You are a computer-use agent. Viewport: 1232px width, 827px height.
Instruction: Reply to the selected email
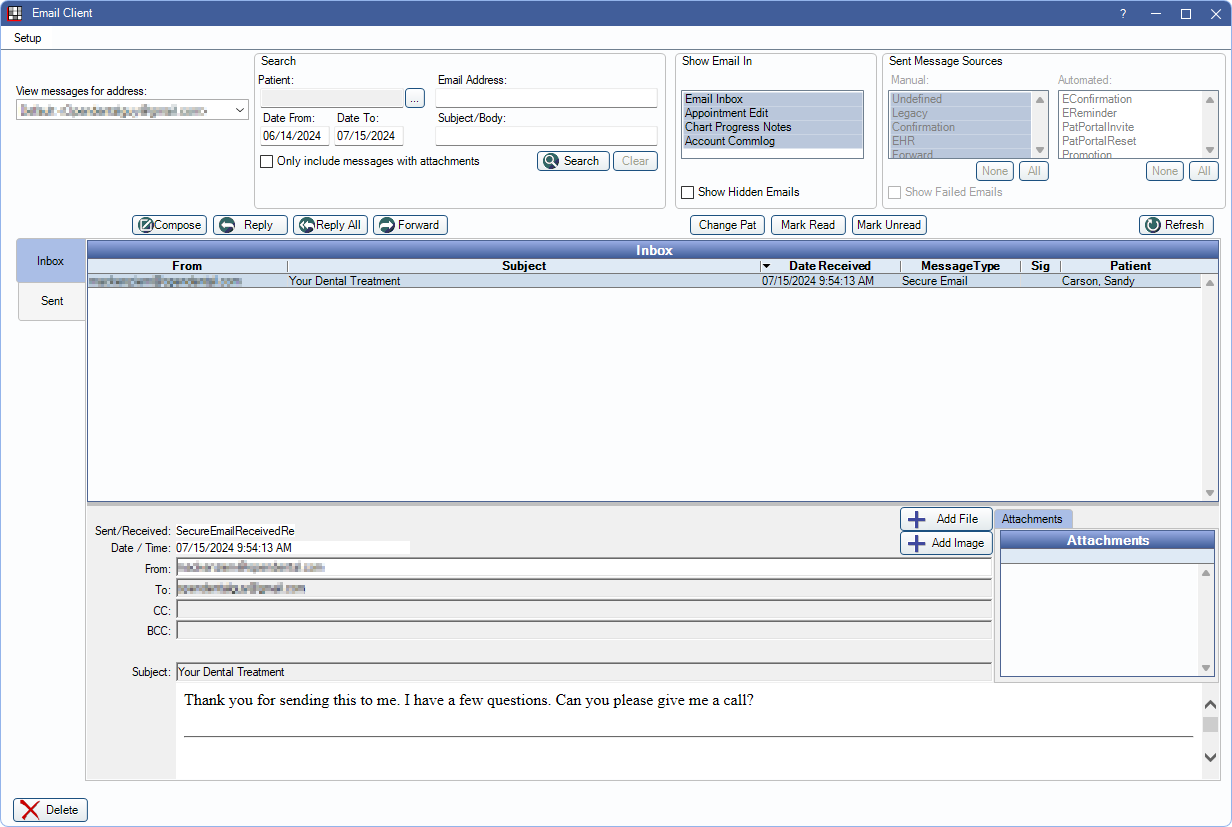pos(250,225)
